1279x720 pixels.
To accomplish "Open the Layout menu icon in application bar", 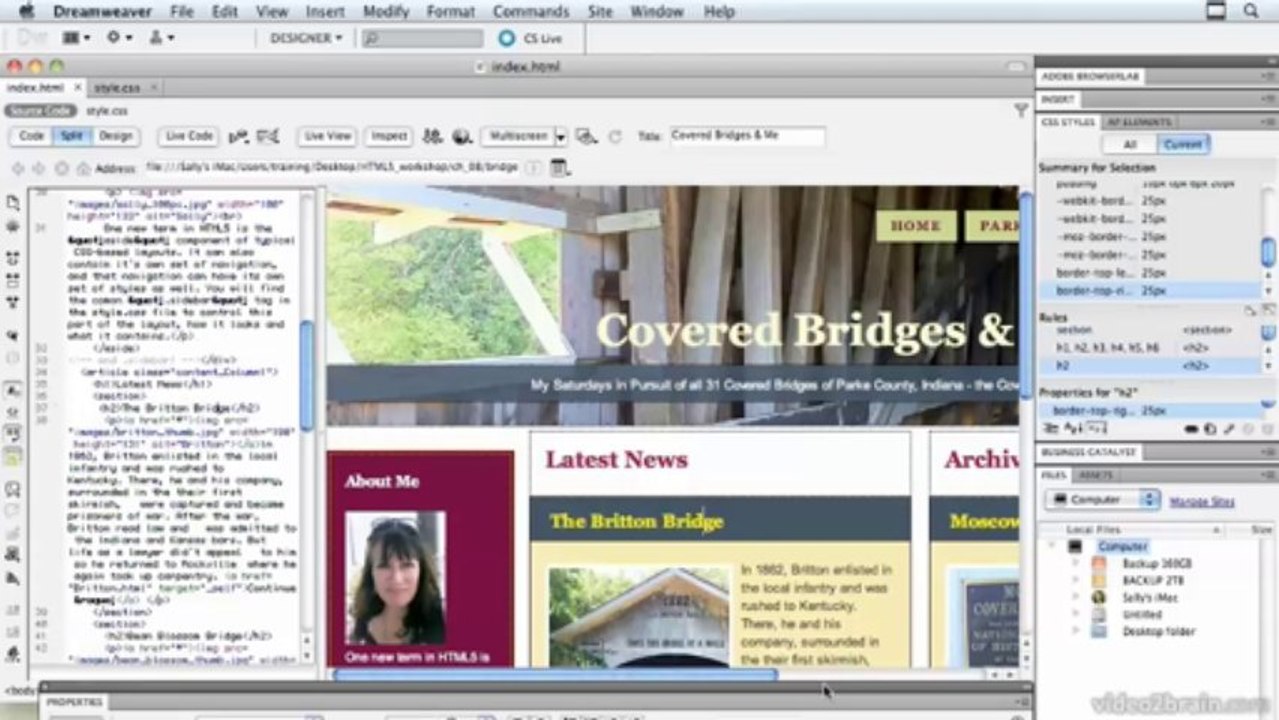I will (76, 37).
